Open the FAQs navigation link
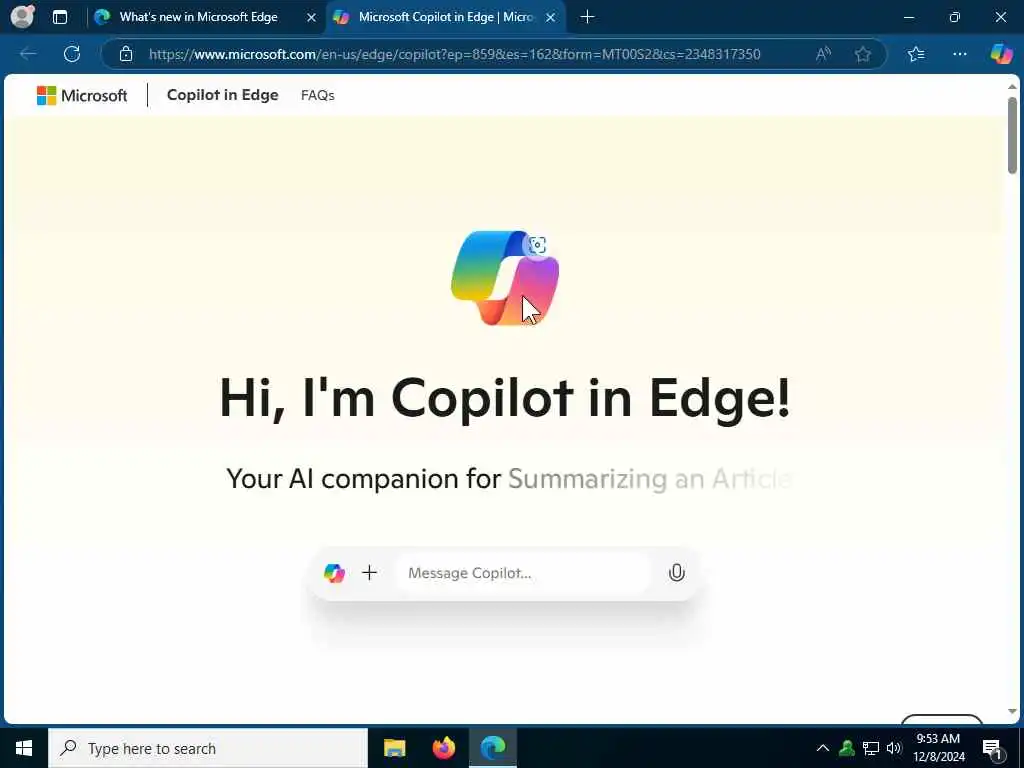1024x768 pixels. 317,95
